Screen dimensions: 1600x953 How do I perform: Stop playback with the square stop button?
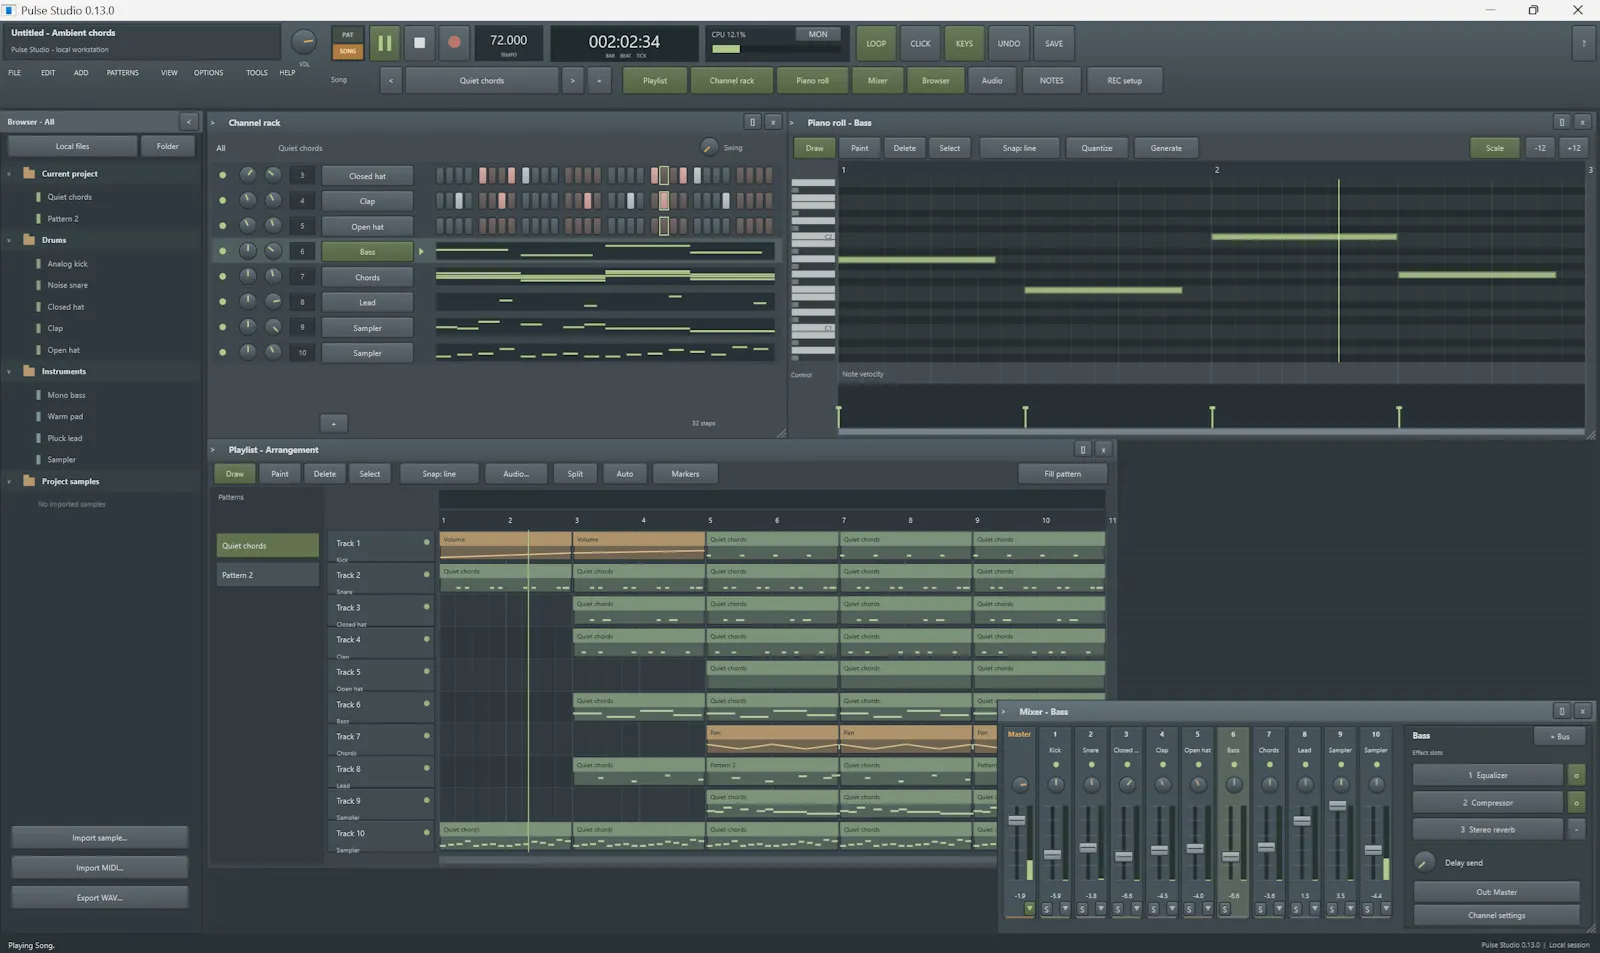click(420, 43)
